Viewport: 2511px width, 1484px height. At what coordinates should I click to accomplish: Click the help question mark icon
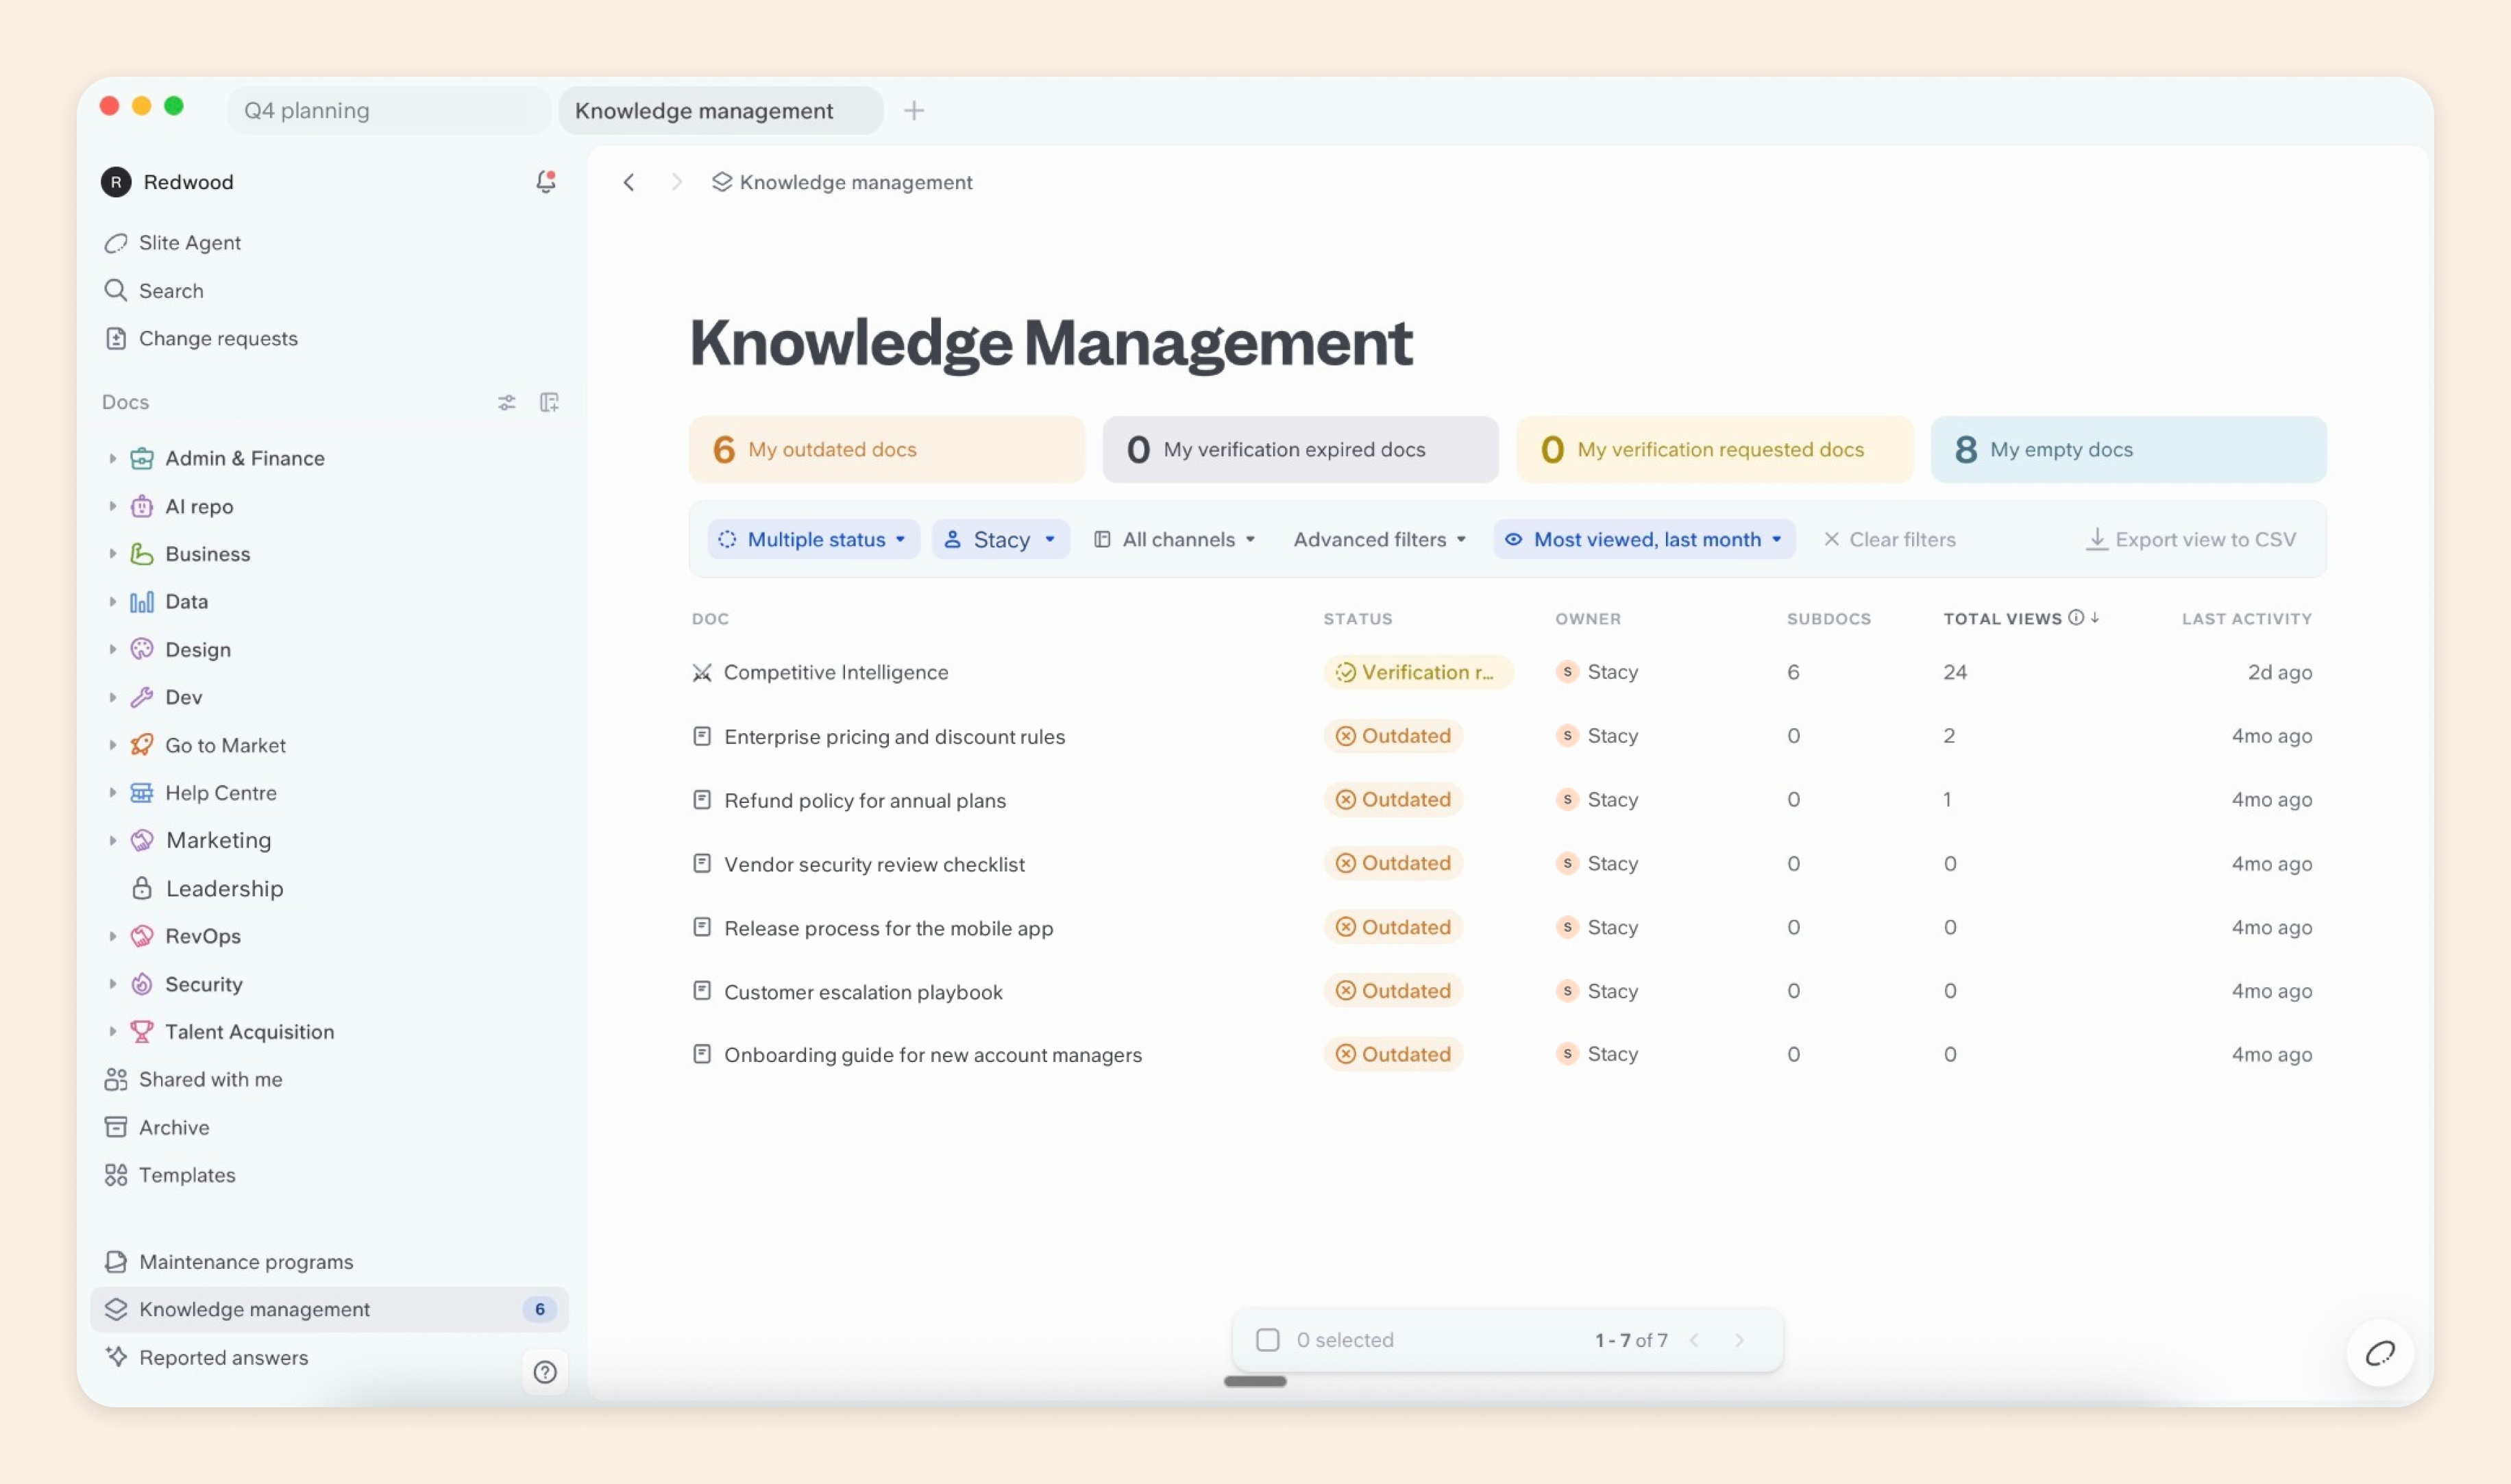coord(545,1372)
